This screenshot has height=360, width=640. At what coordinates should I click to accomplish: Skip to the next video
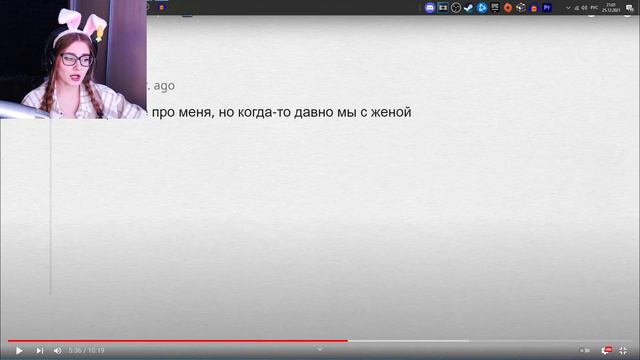click(x=40, y=351)
